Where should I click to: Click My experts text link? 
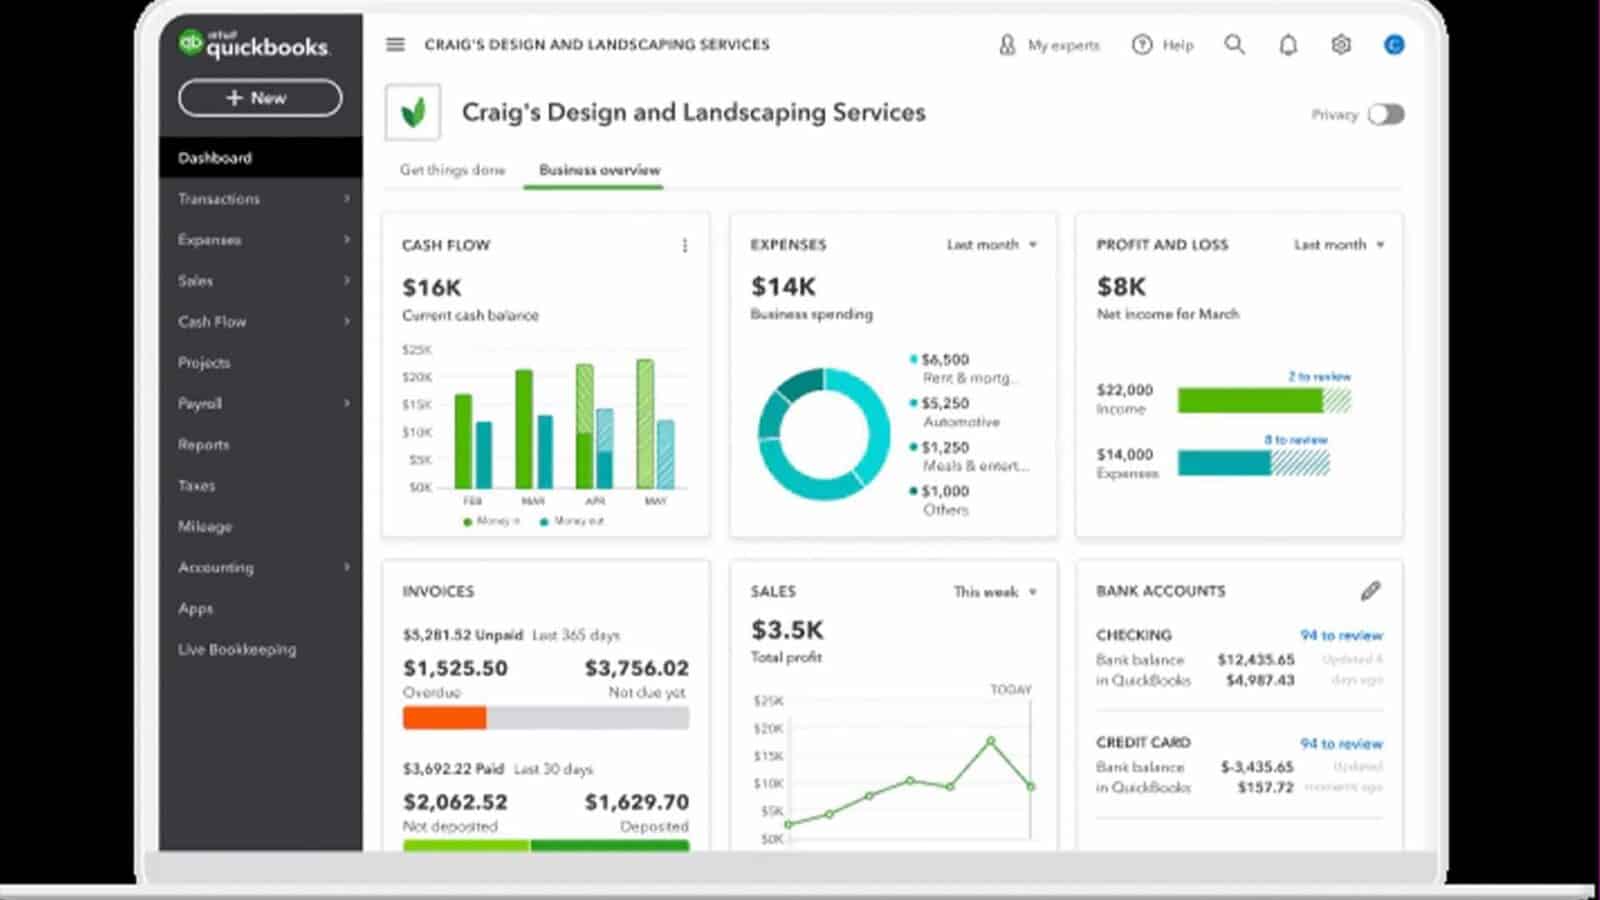click(1063, 45)
